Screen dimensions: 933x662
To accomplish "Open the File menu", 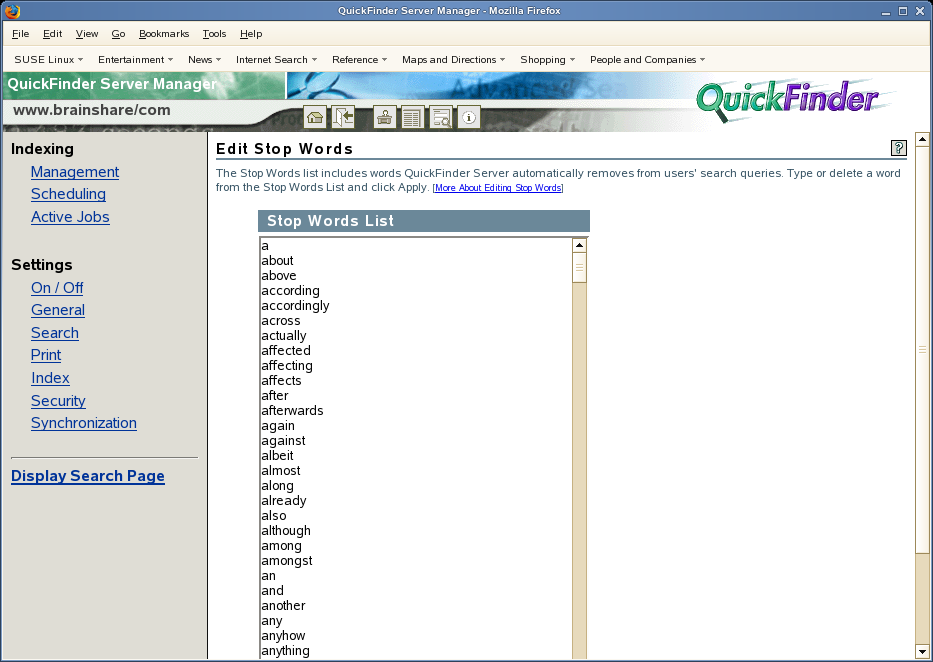I will pos(20,34).
